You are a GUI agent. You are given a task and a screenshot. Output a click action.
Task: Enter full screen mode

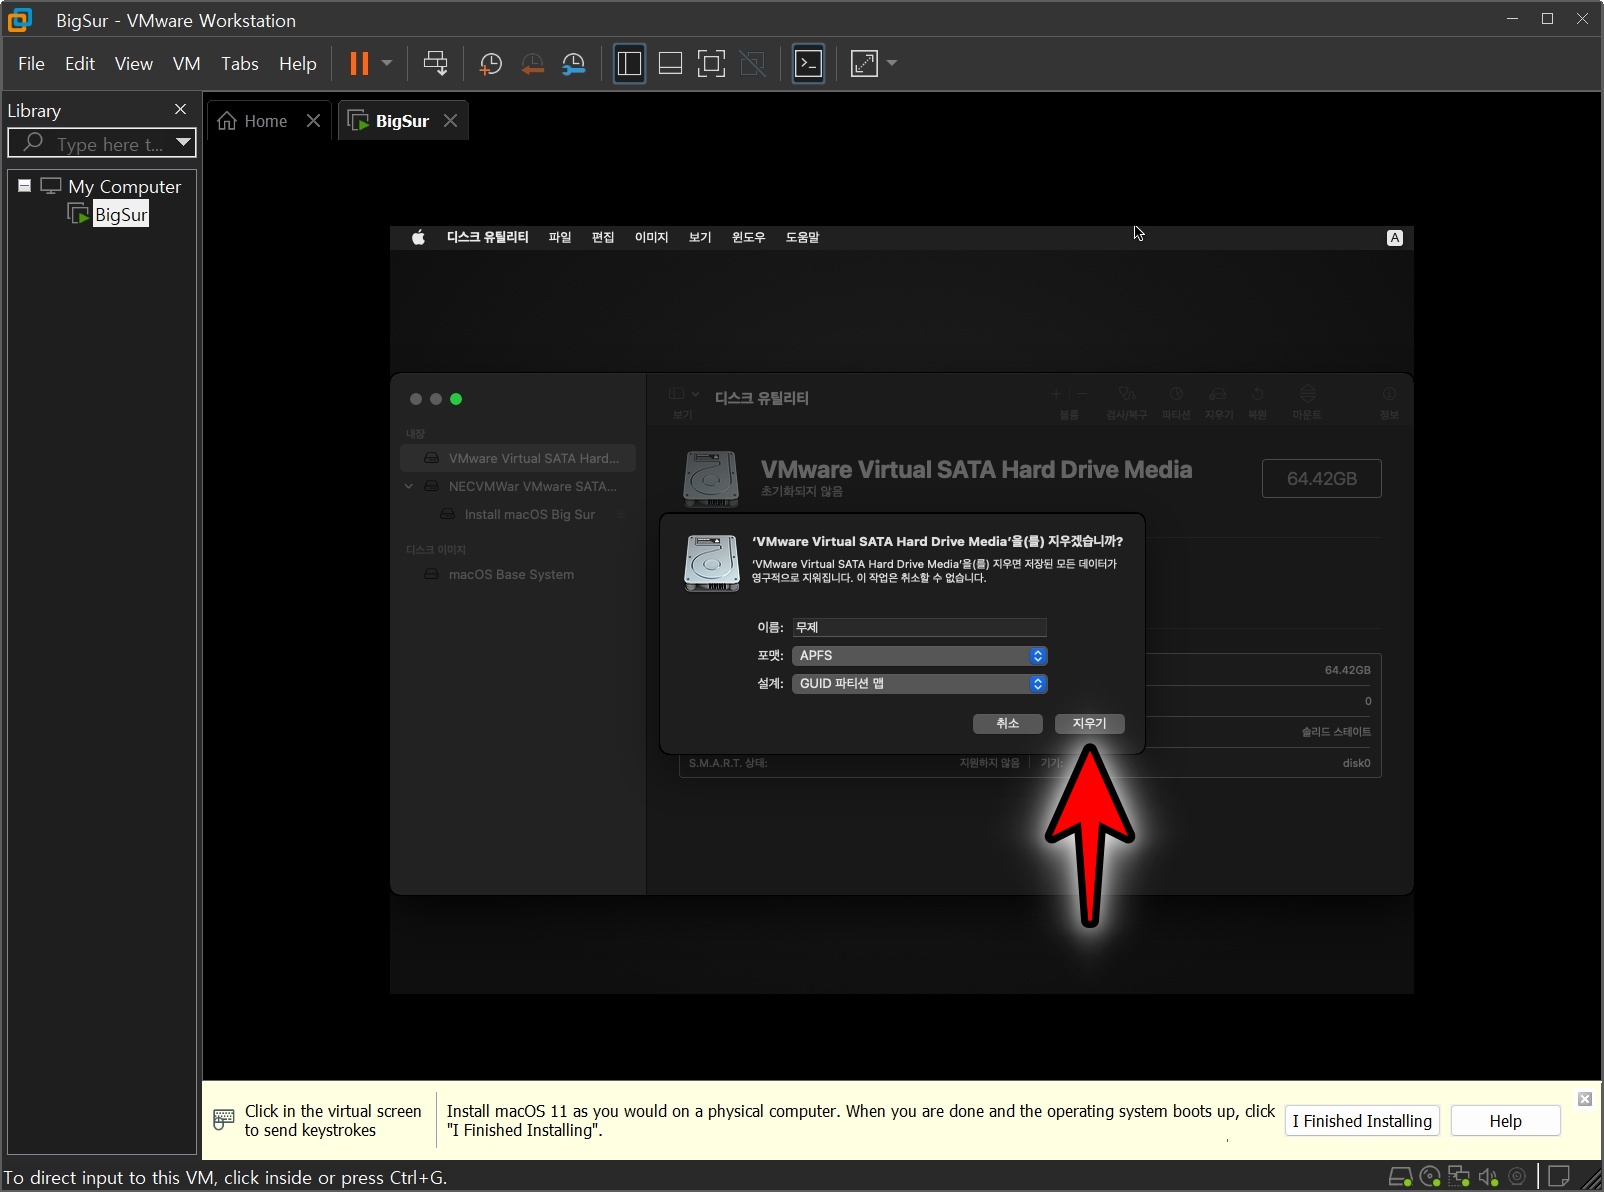pos(711,64)
